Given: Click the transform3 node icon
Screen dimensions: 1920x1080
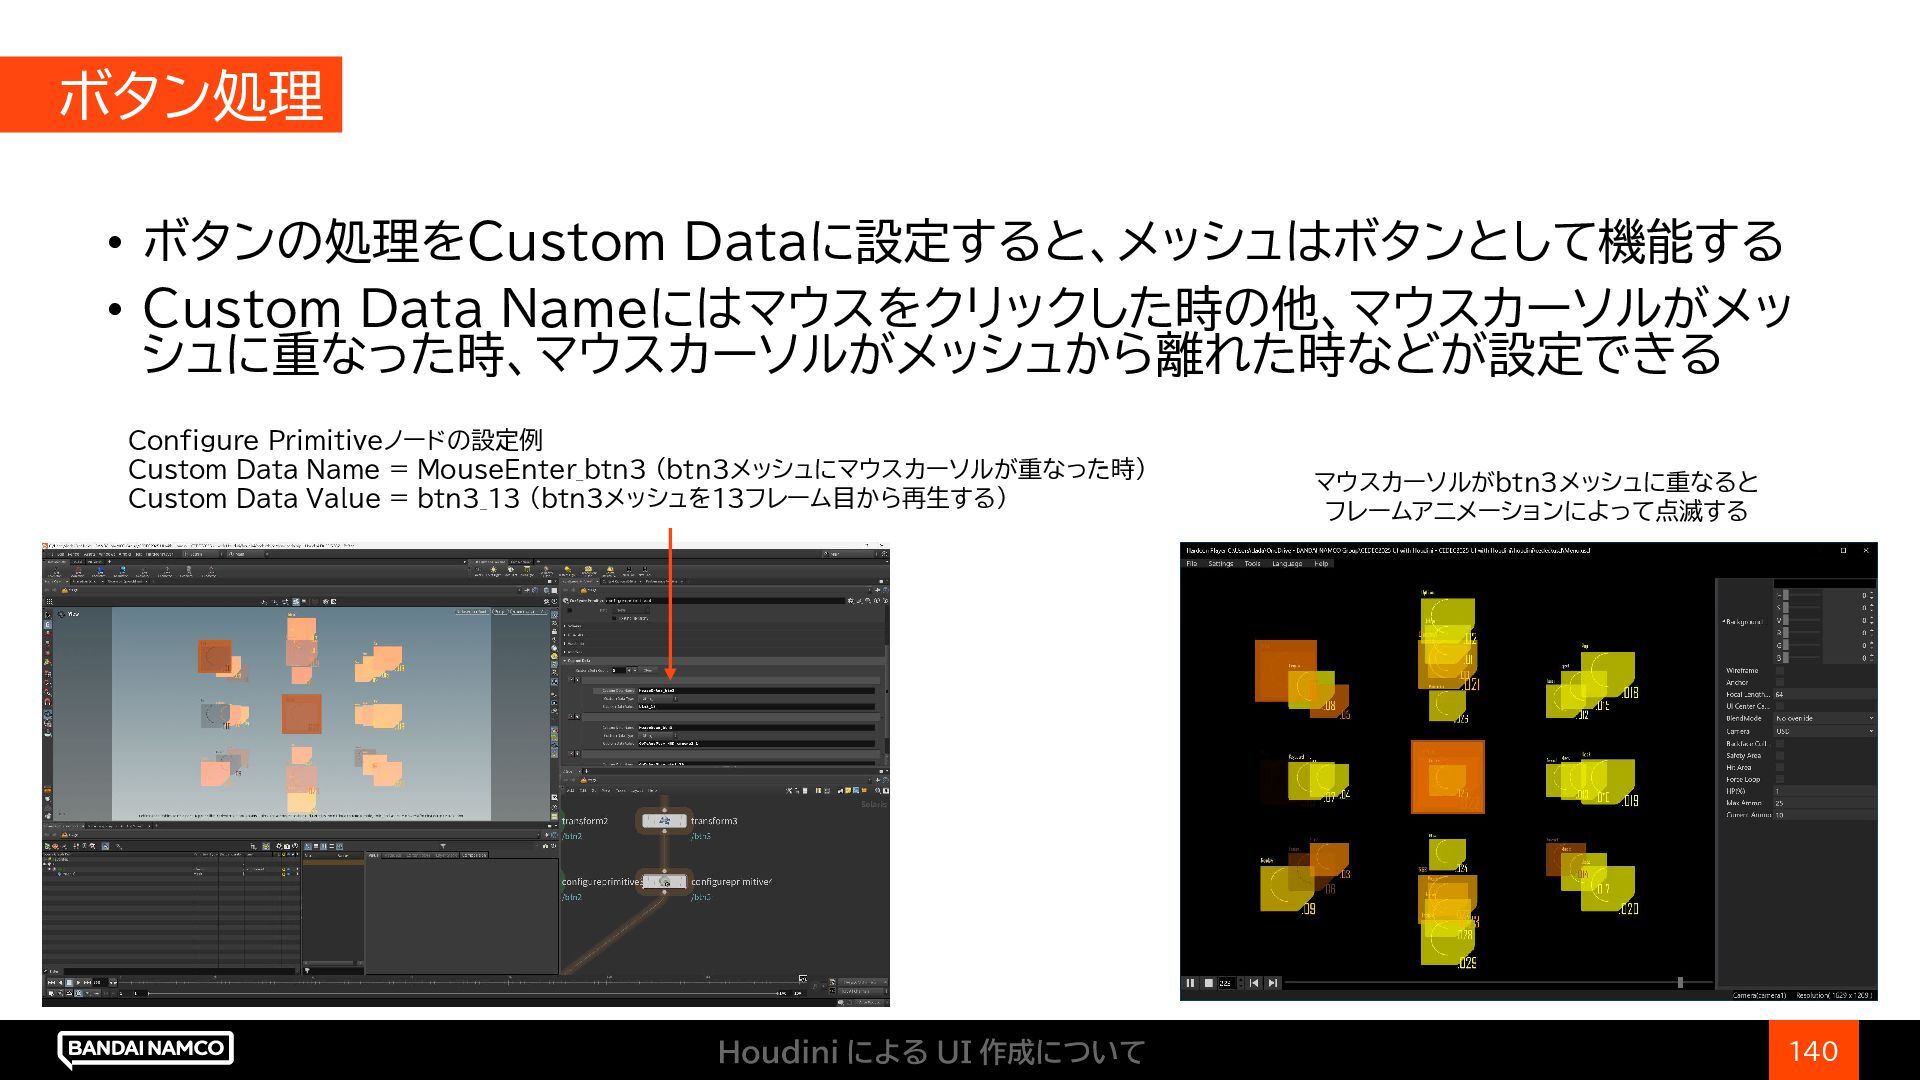Looking at the screenshot, I should tap(664, 821).
